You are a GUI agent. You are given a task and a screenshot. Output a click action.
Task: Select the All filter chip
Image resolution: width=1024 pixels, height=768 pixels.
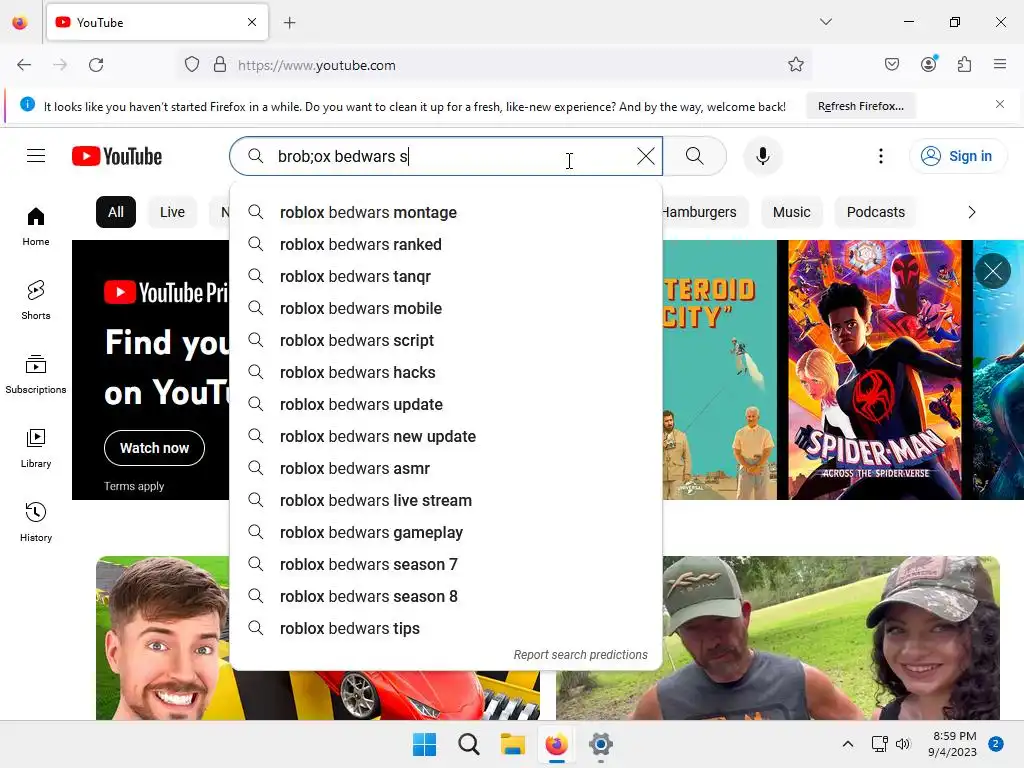(x=116, y=212)
